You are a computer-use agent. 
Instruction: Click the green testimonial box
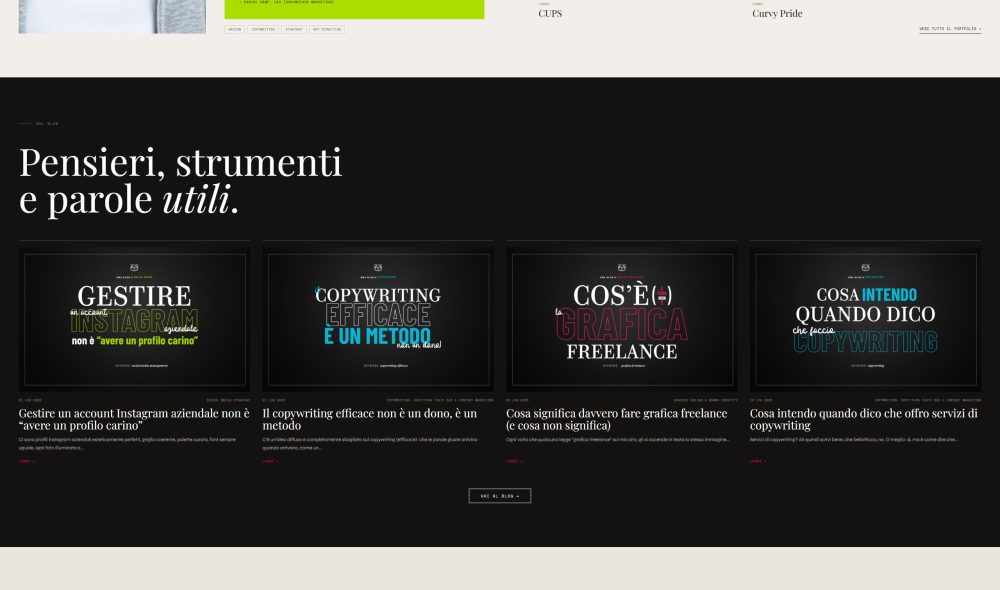point(354,9)
